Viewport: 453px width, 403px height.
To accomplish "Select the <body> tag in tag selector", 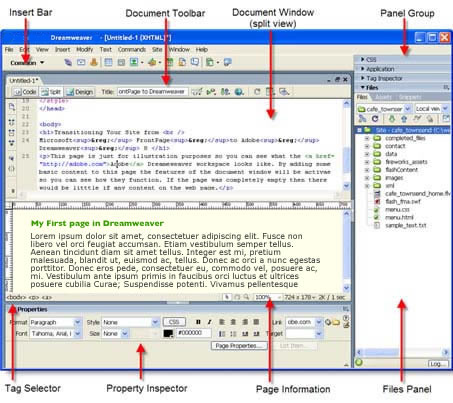I will (16, 297).
